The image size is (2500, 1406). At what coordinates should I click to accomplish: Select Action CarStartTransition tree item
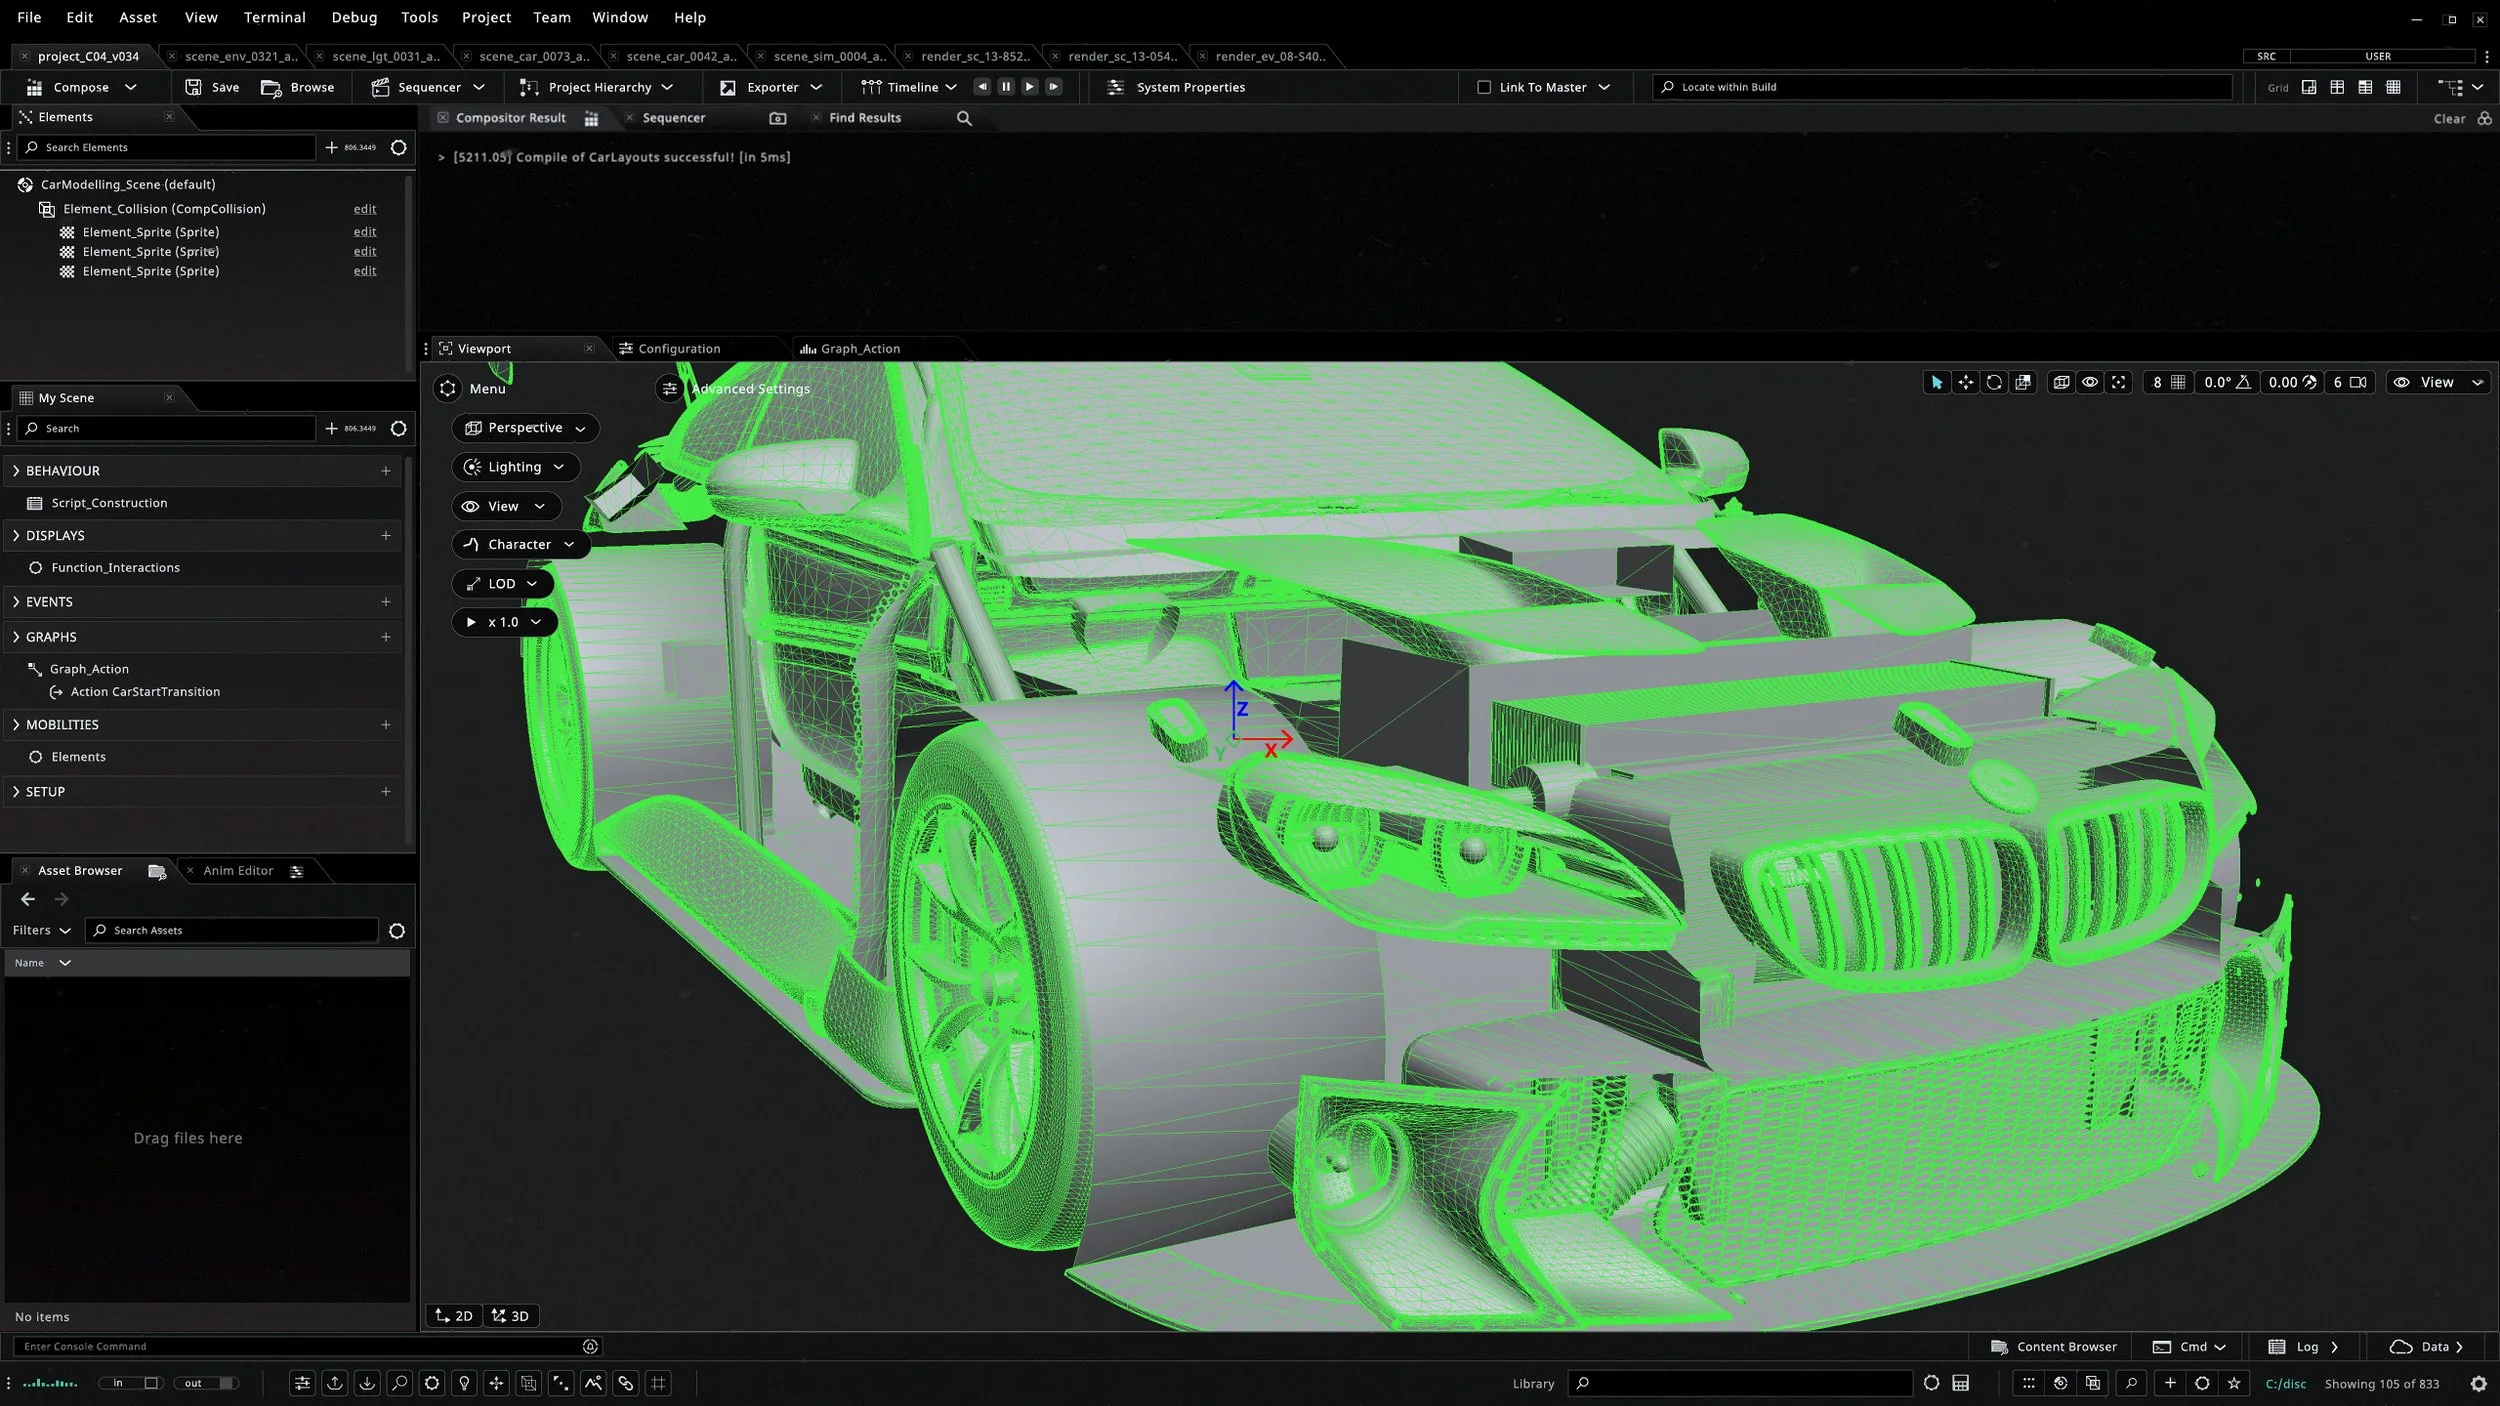(x=145, y=692)
